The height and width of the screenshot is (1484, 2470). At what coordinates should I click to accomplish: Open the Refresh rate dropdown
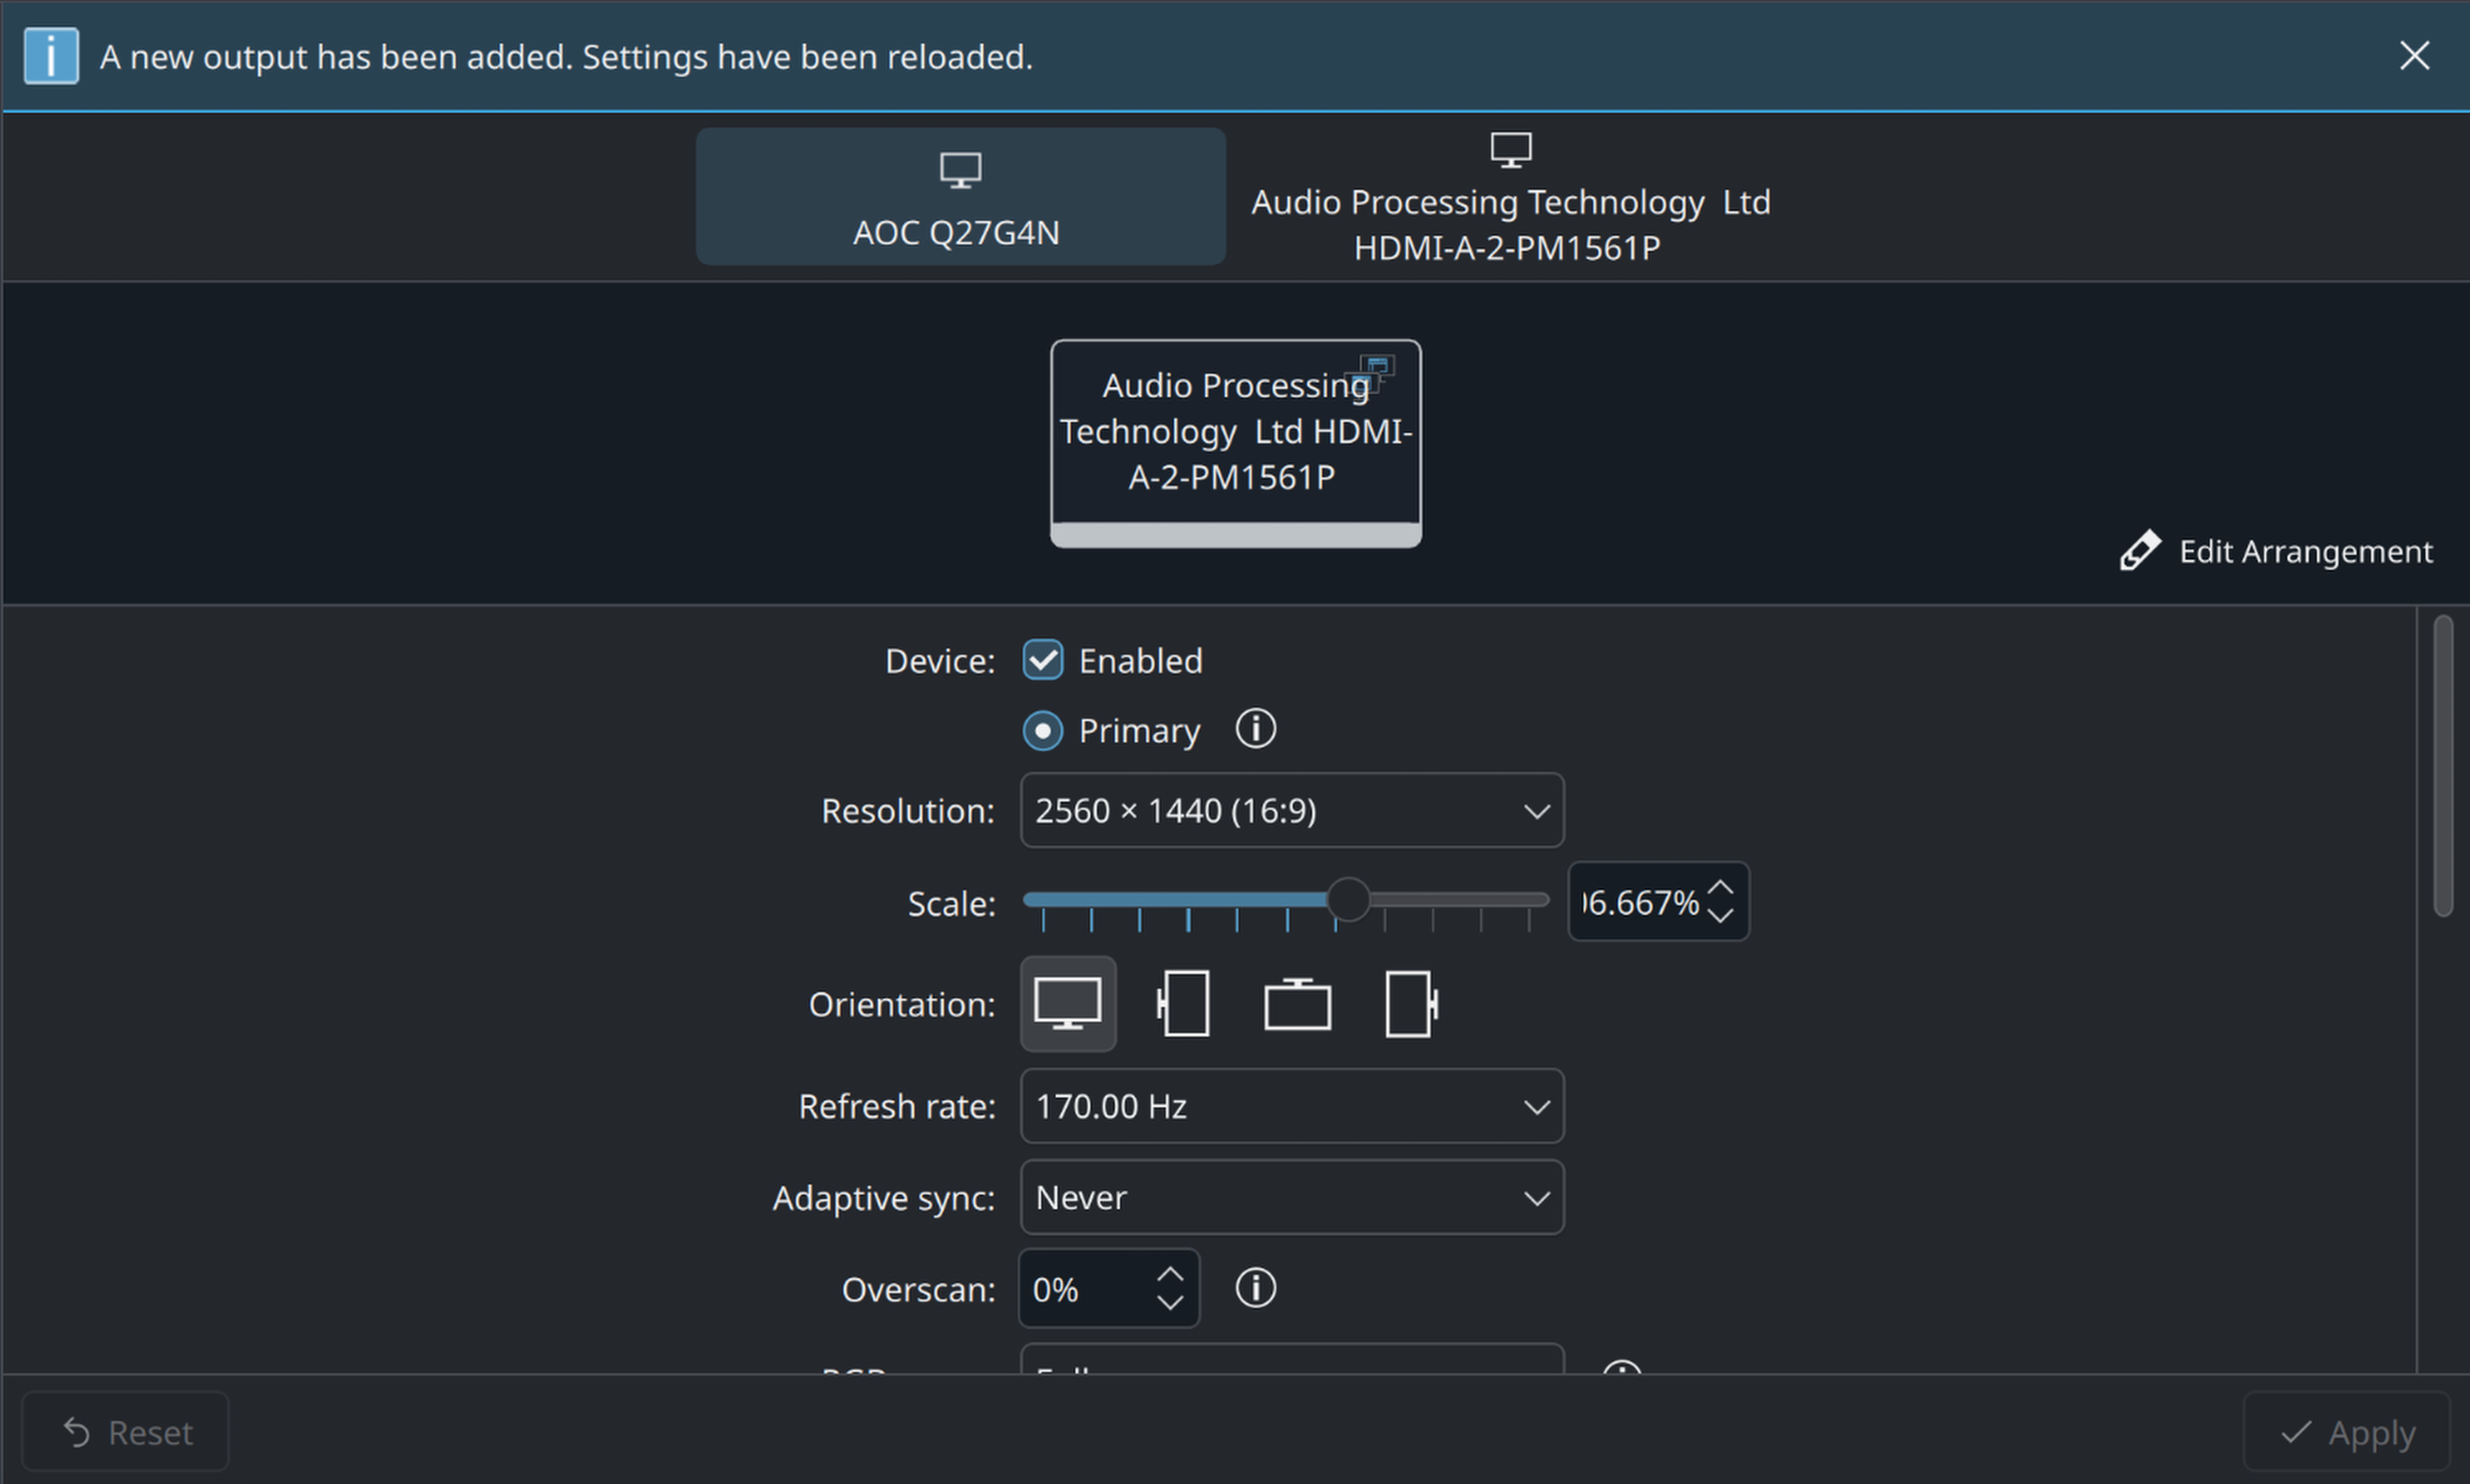tap(1291, 1106)
